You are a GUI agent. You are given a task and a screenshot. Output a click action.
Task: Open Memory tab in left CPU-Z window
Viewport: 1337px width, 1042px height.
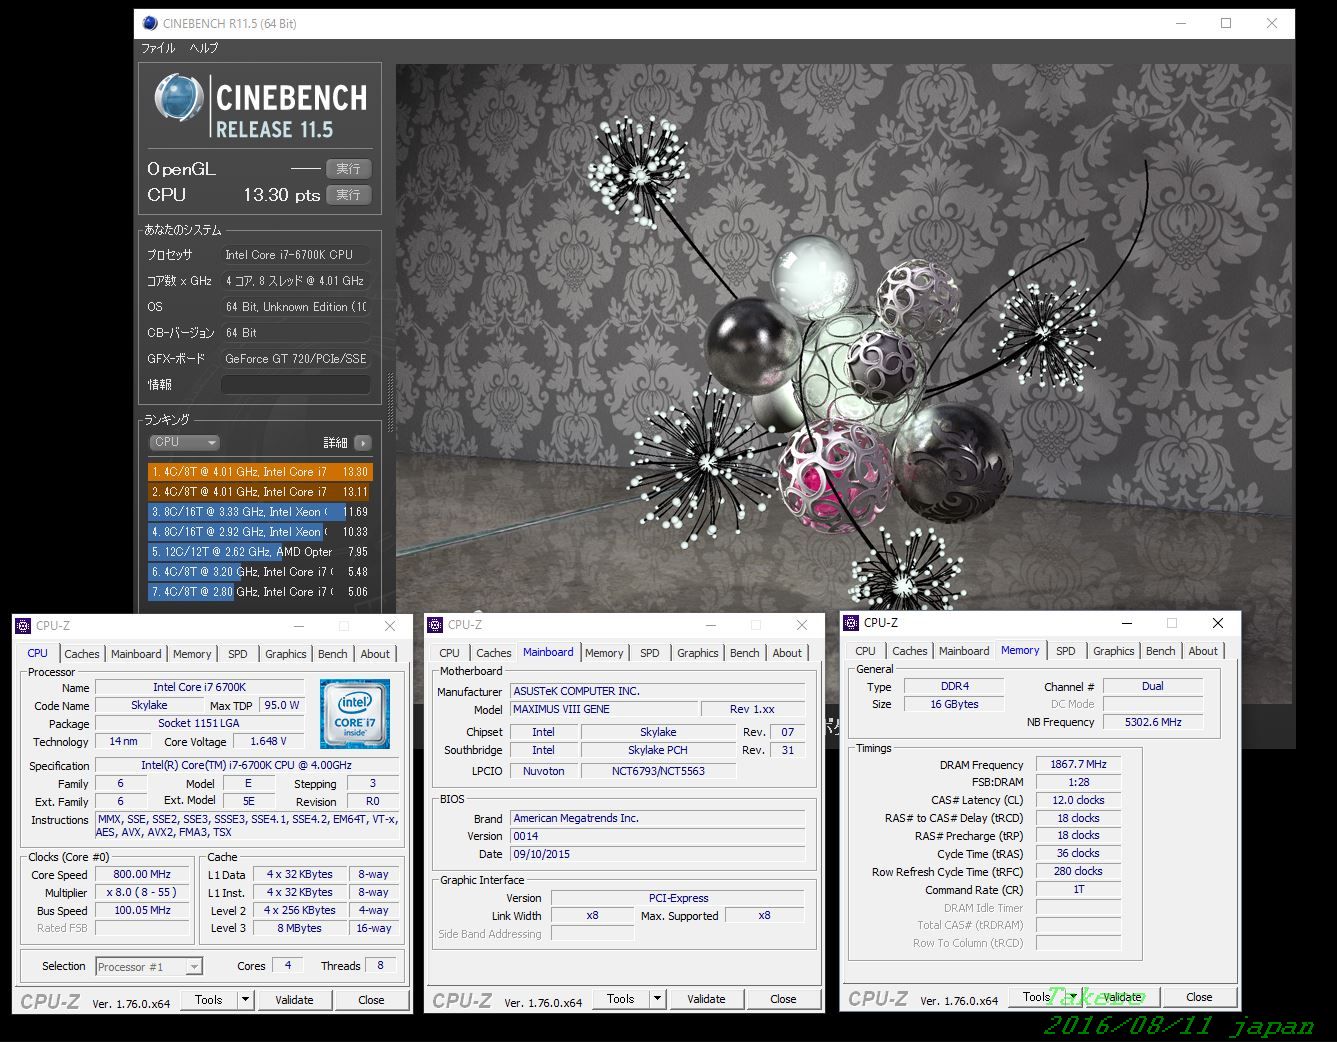click(192, 654)
